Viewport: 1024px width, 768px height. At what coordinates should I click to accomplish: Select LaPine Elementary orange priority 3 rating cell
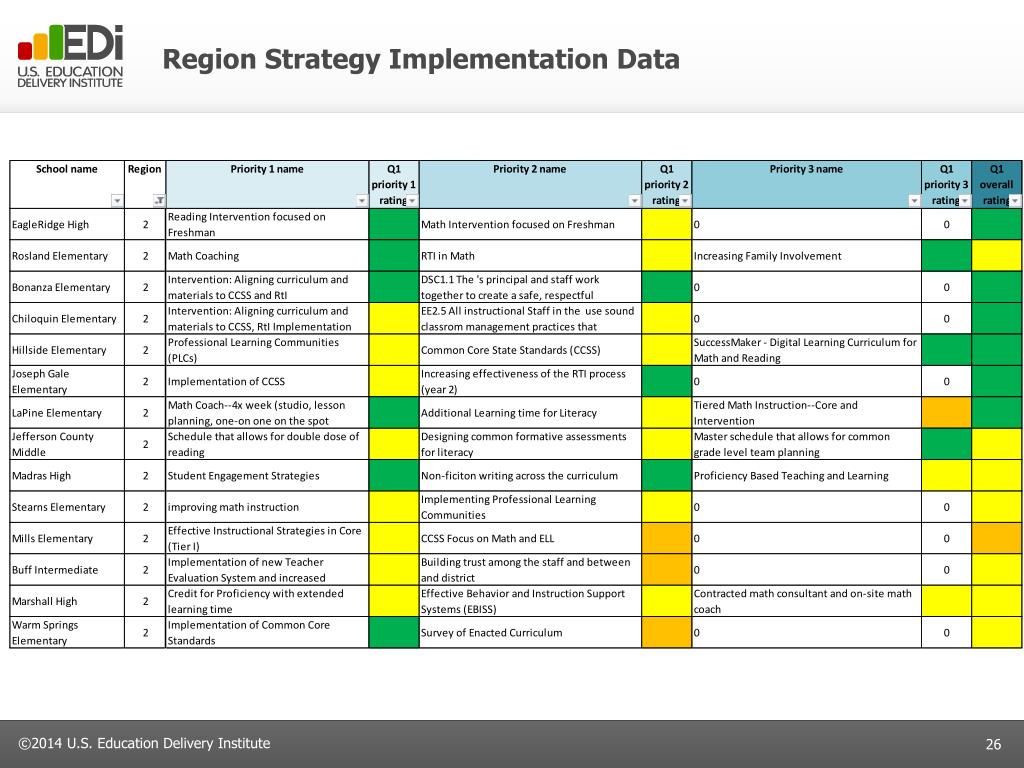(946, 412)
